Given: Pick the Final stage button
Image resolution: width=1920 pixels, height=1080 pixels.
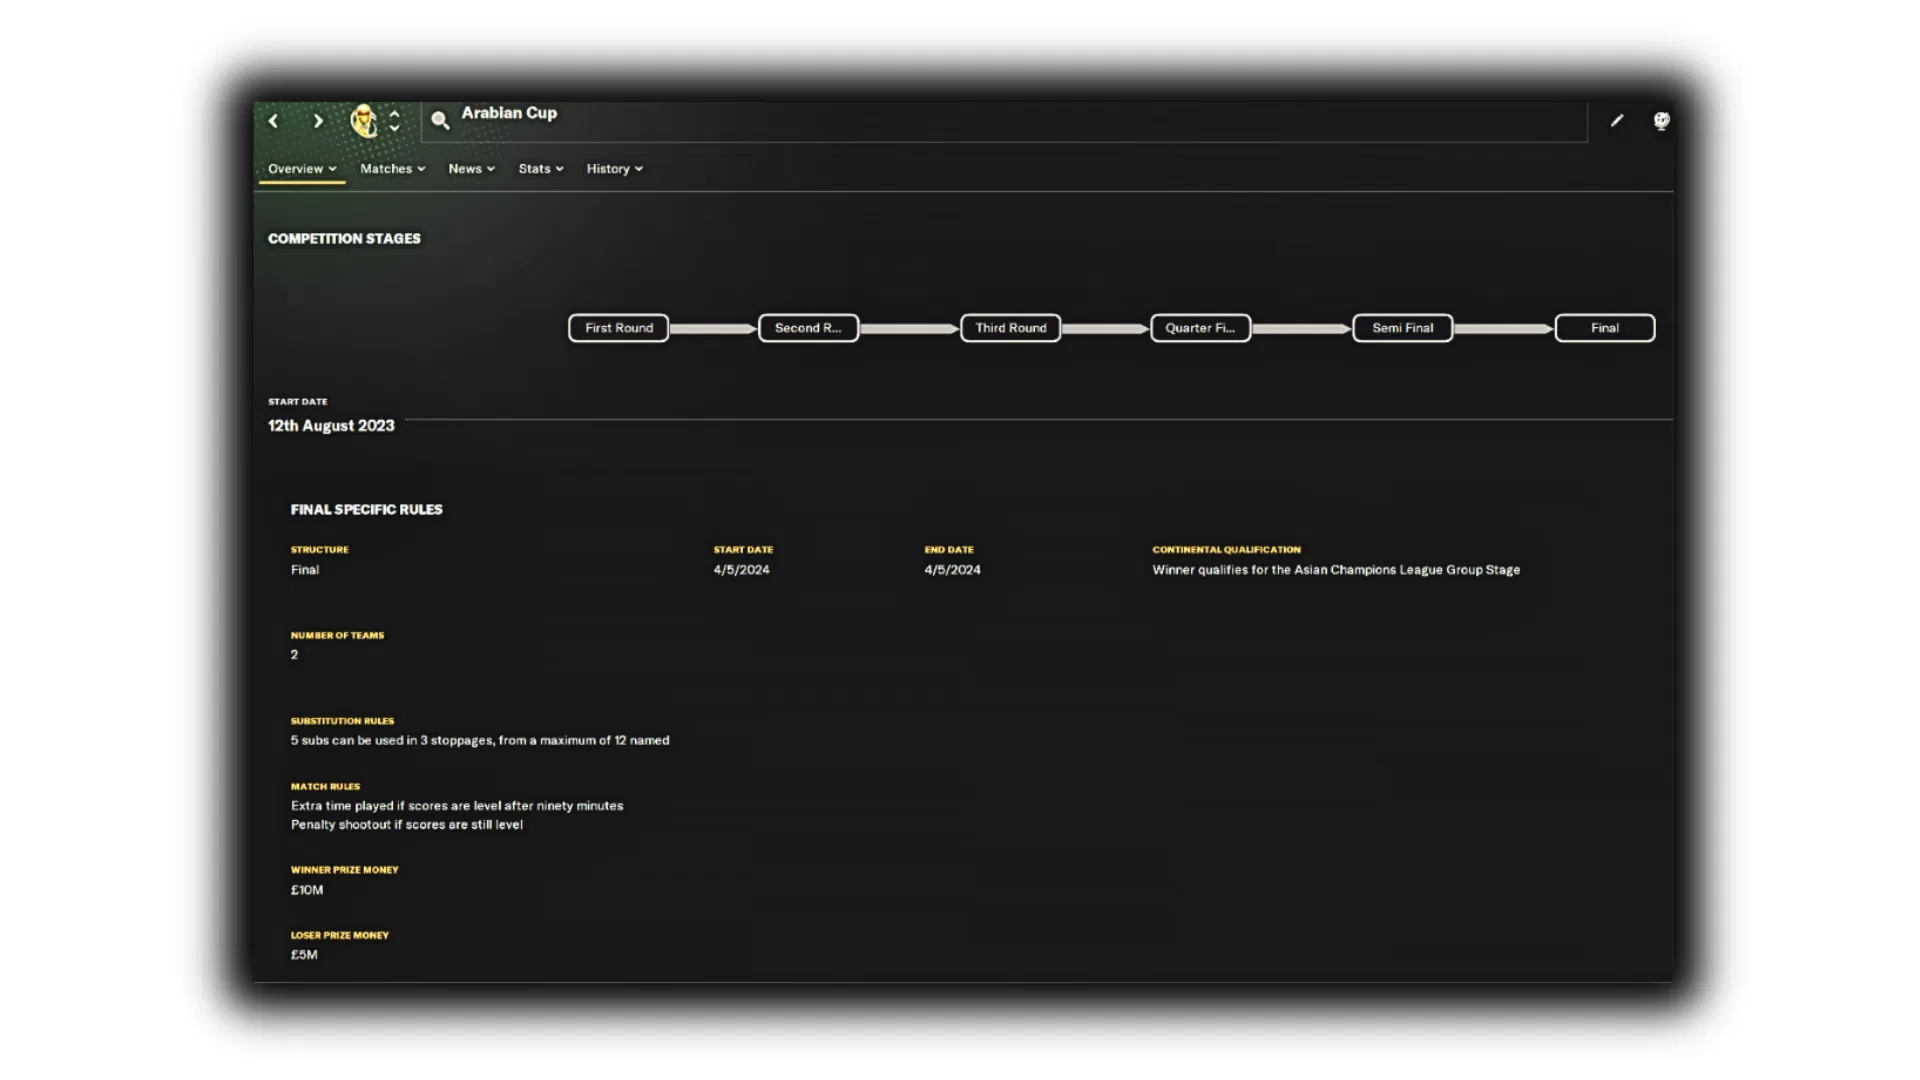Looking at the screenshot, I should point(1605,328).
